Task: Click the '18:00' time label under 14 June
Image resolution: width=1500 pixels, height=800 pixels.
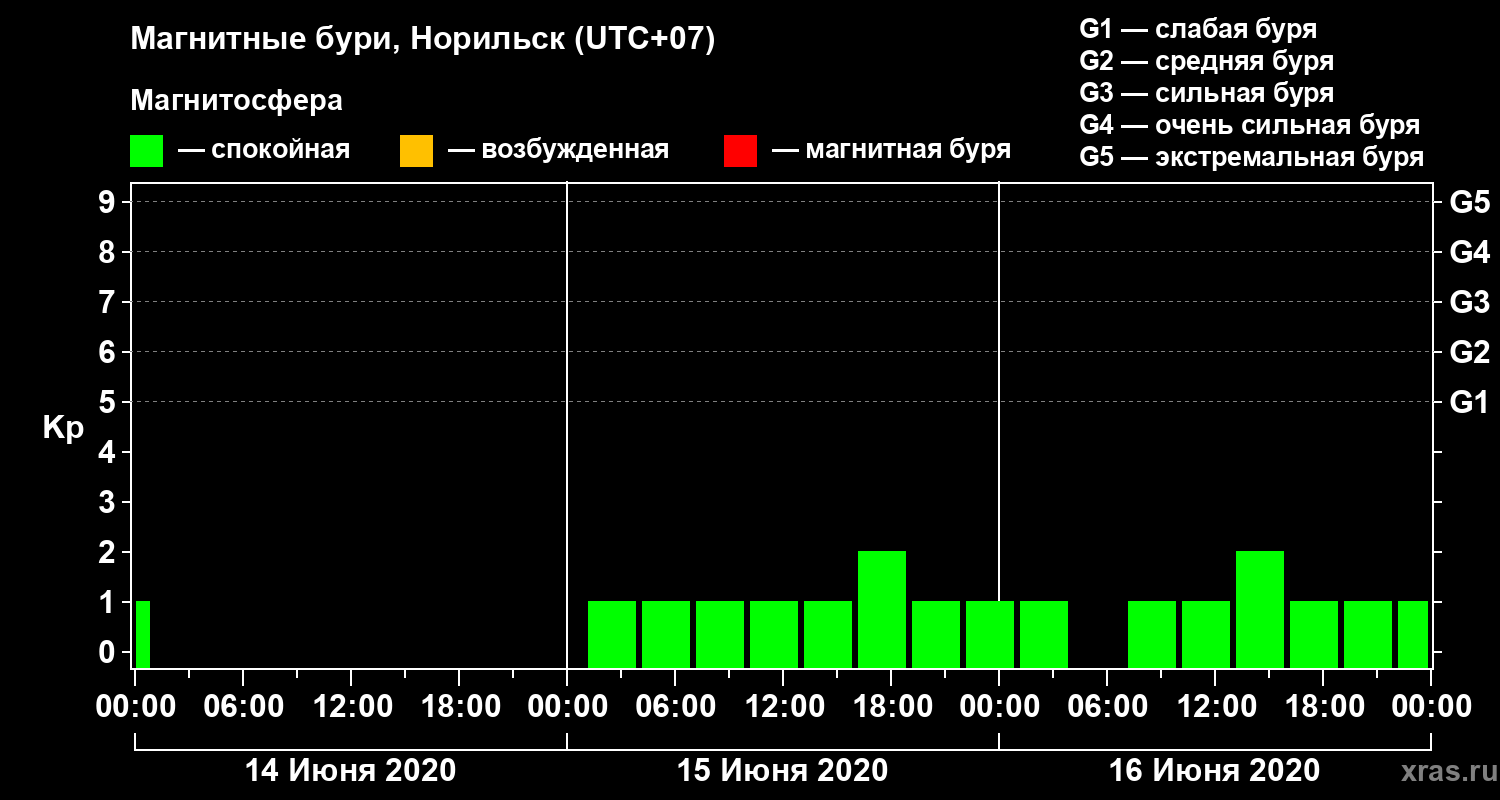Action: coord(459,708)
